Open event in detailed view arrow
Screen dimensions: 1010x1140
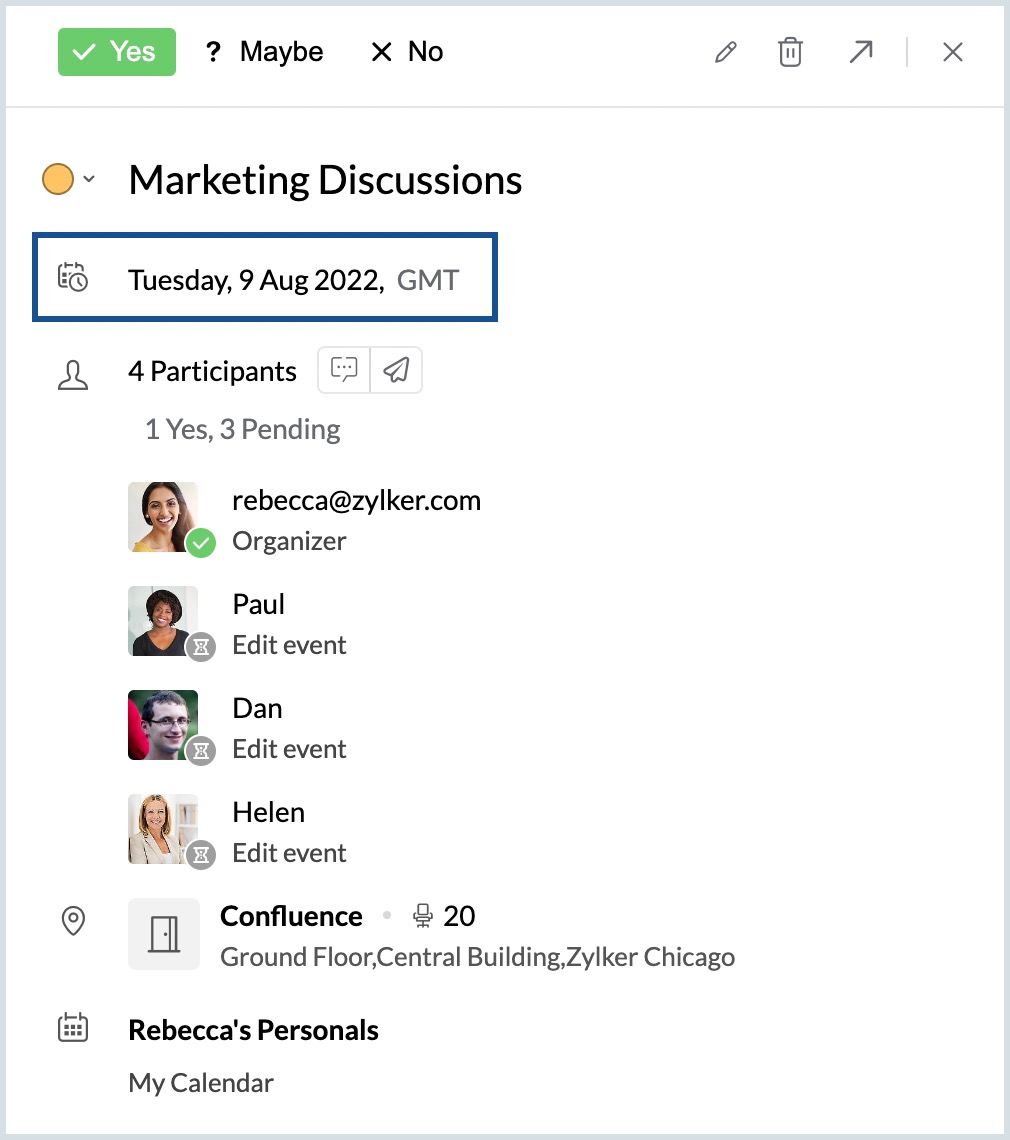(x=860, y=53)
